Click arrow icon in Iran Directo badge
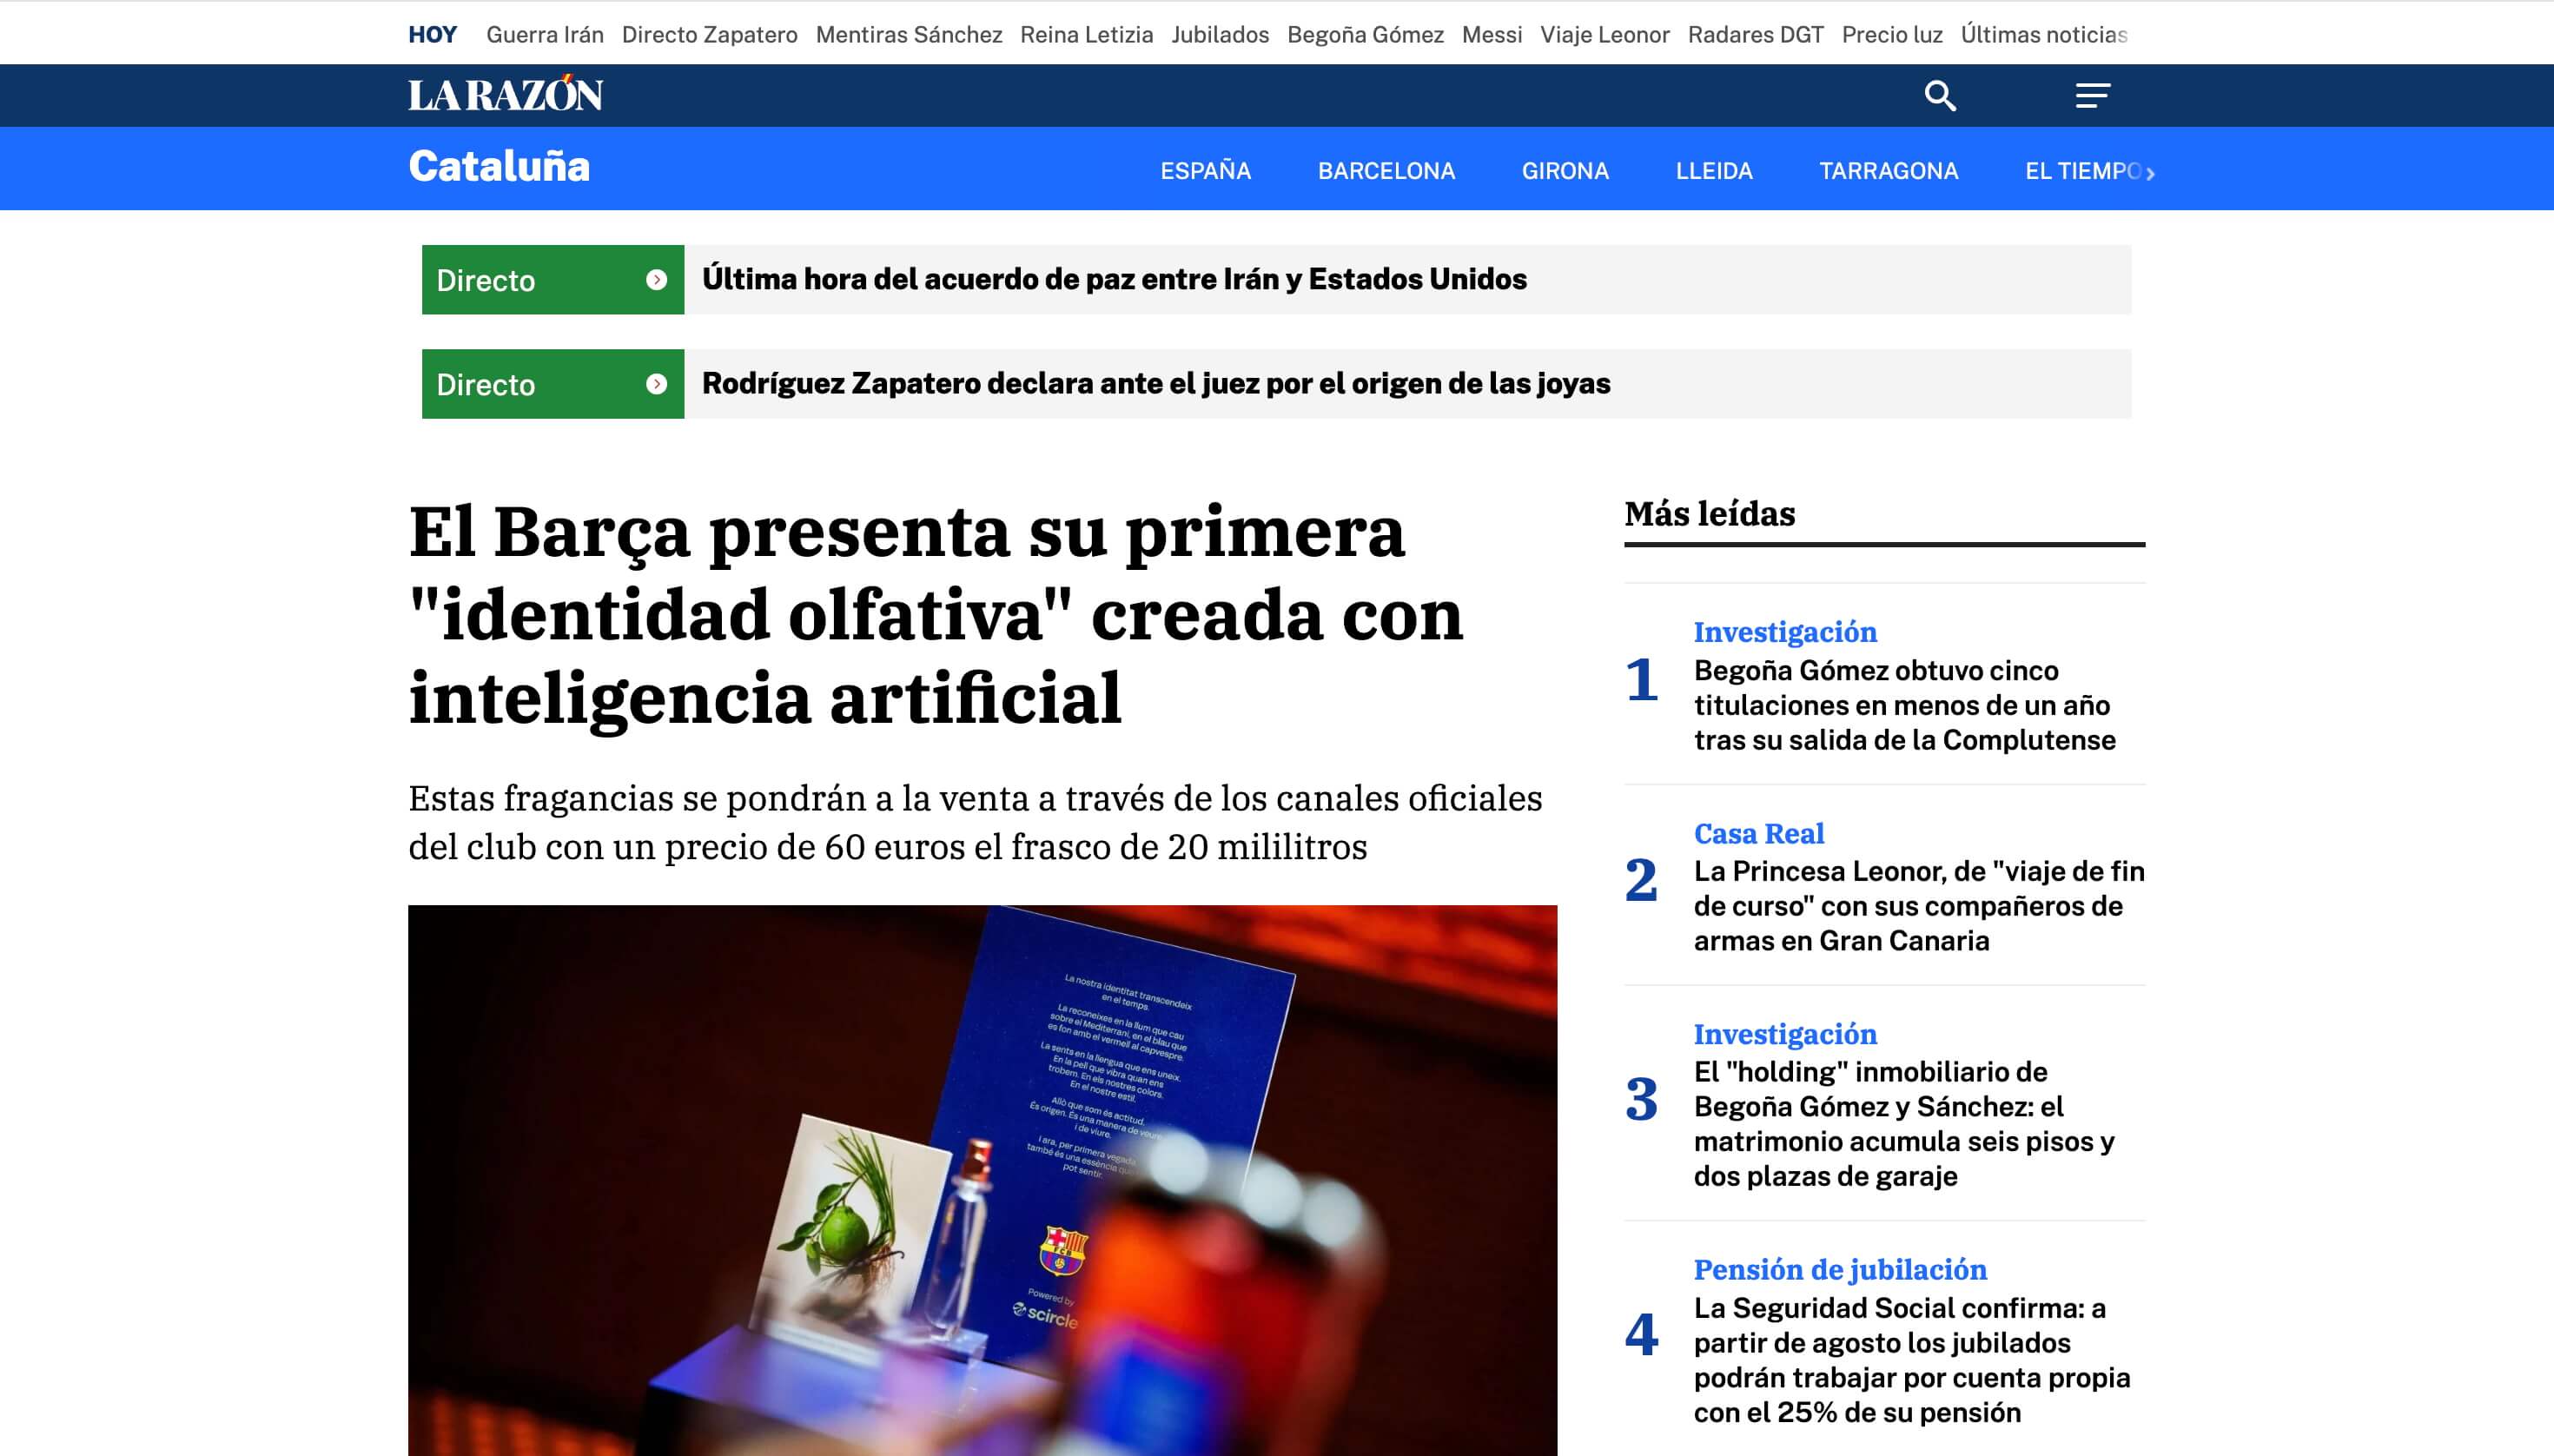 [656, 280]
